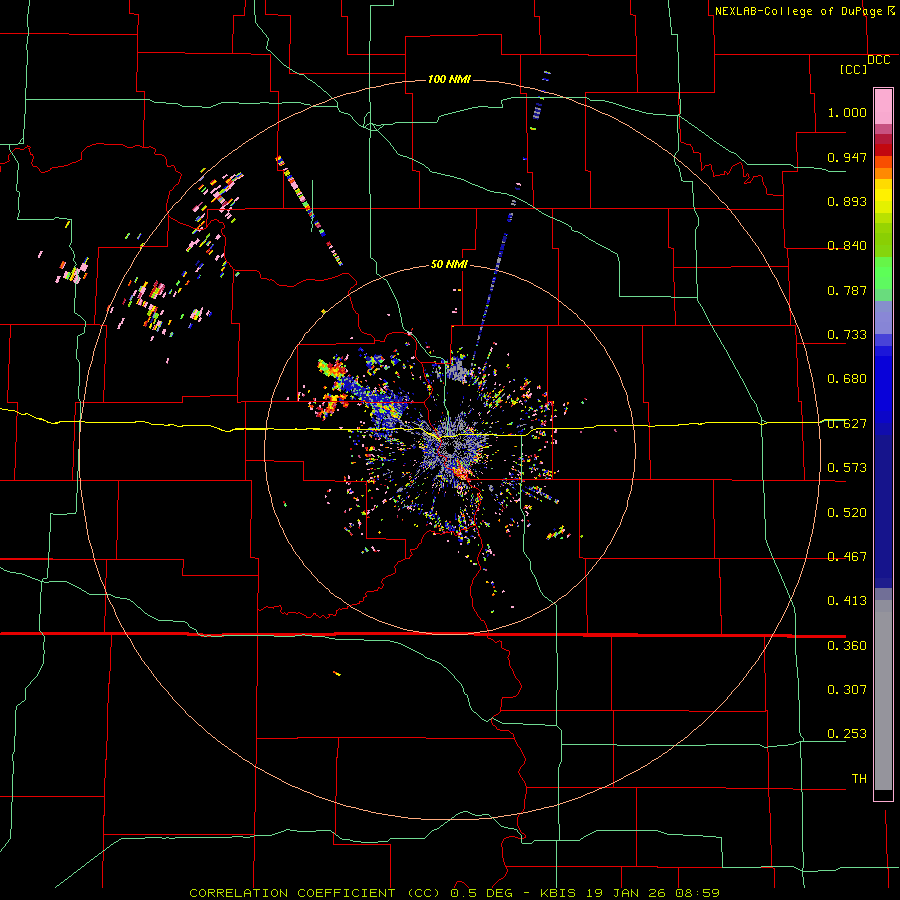Click the 0.573 scale value
This screenshot has width=900, height=900.
(847, 468)
